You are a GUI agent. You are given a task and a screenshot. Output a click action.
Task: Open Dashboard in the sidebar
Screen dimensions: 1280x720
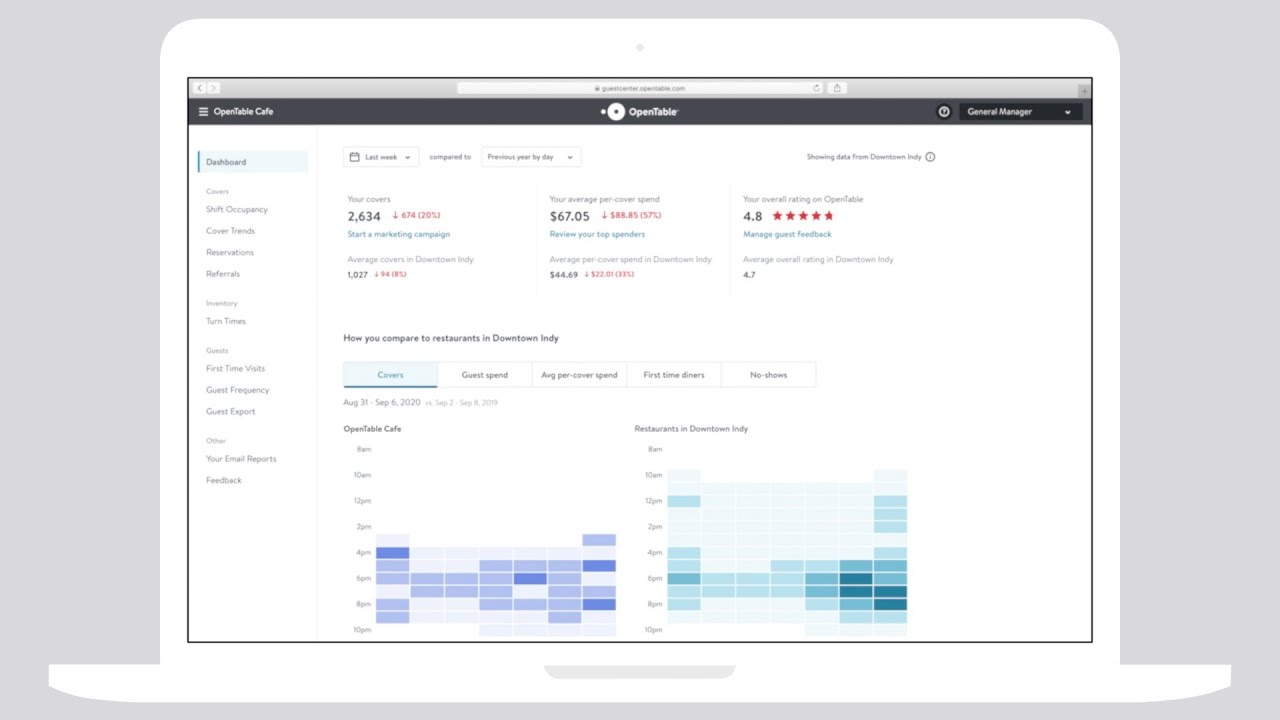(x=253, y=162)
